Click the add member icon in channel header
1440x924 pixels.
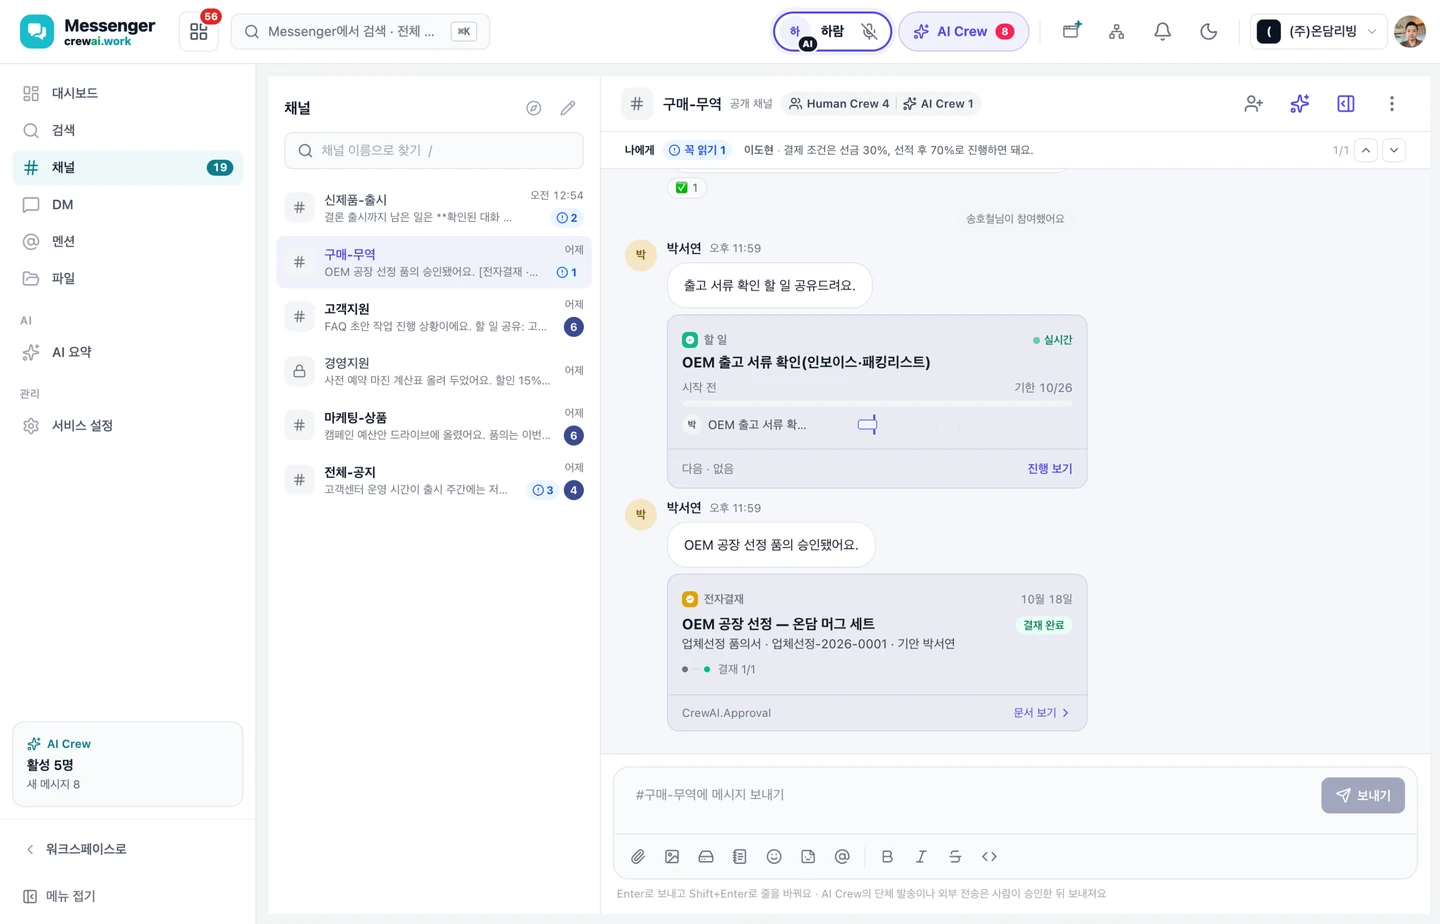coord(1253,104)
